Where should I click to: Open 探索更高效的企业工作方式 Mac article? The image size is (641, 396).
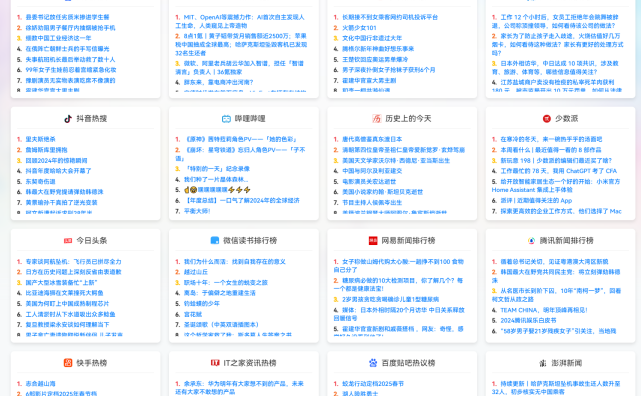[x=561, y=211]
